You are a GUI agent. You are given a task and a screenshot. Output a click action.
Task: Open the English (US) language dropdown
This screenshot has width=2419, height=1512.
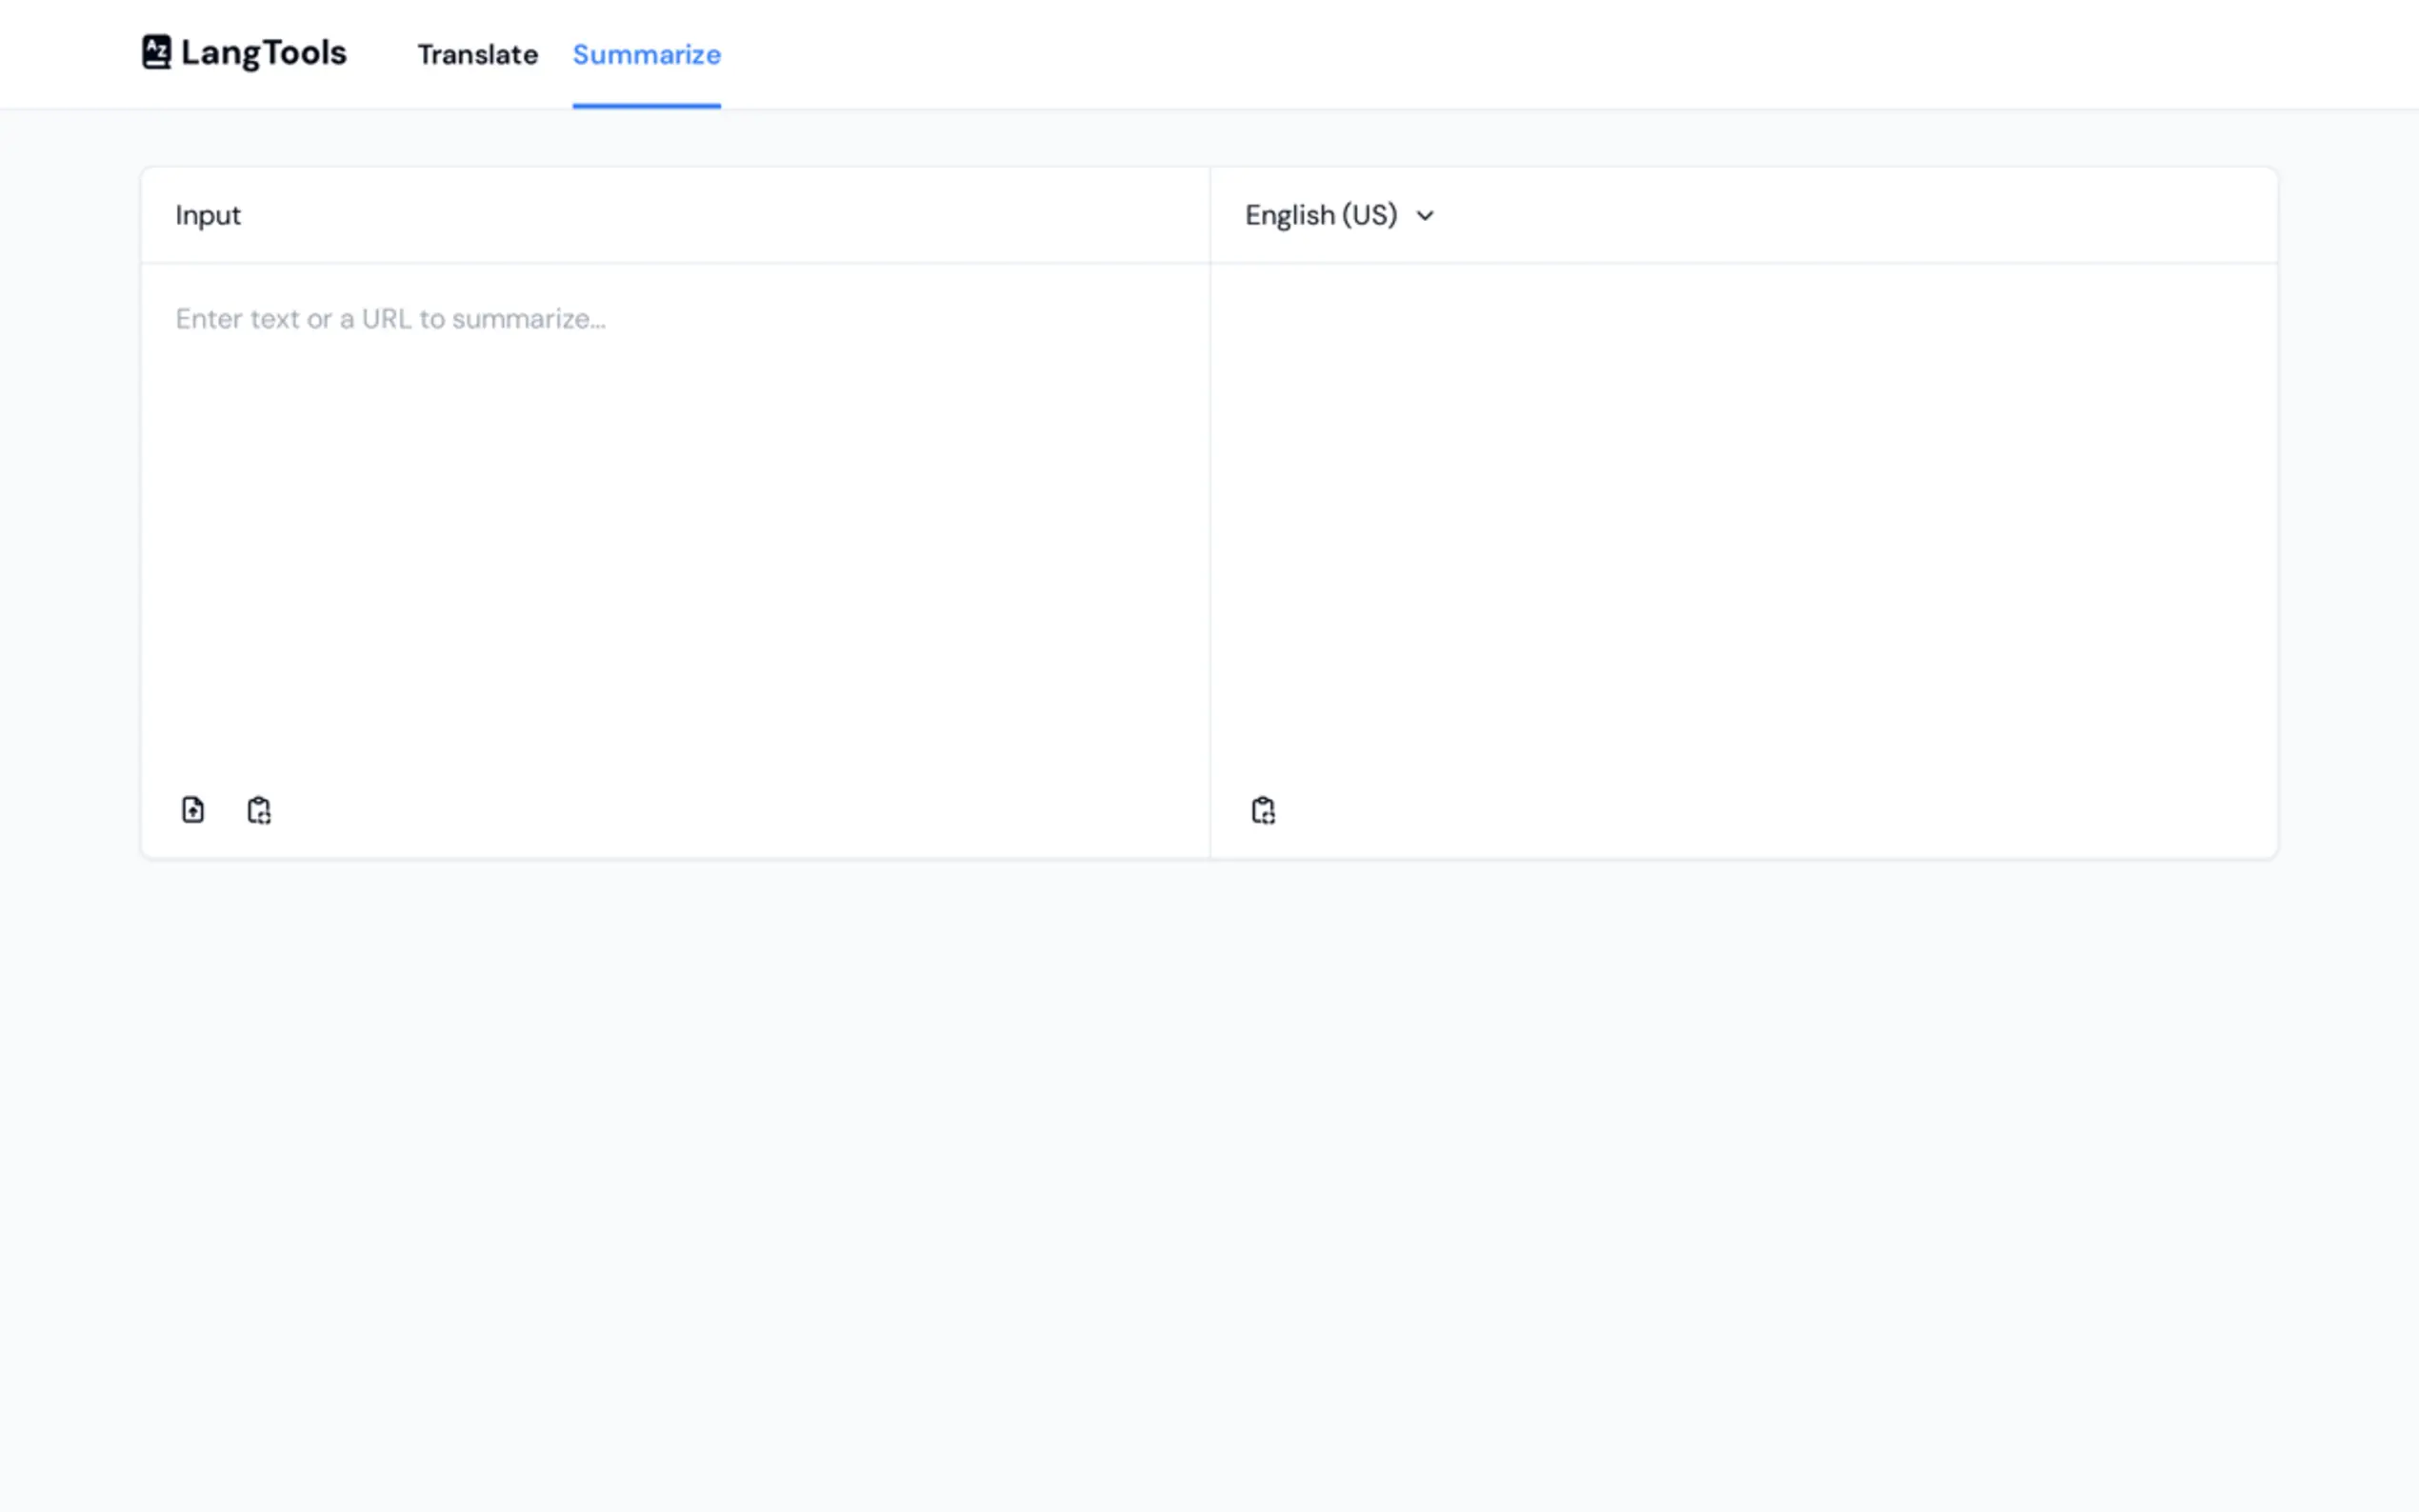pos(1322,216)
